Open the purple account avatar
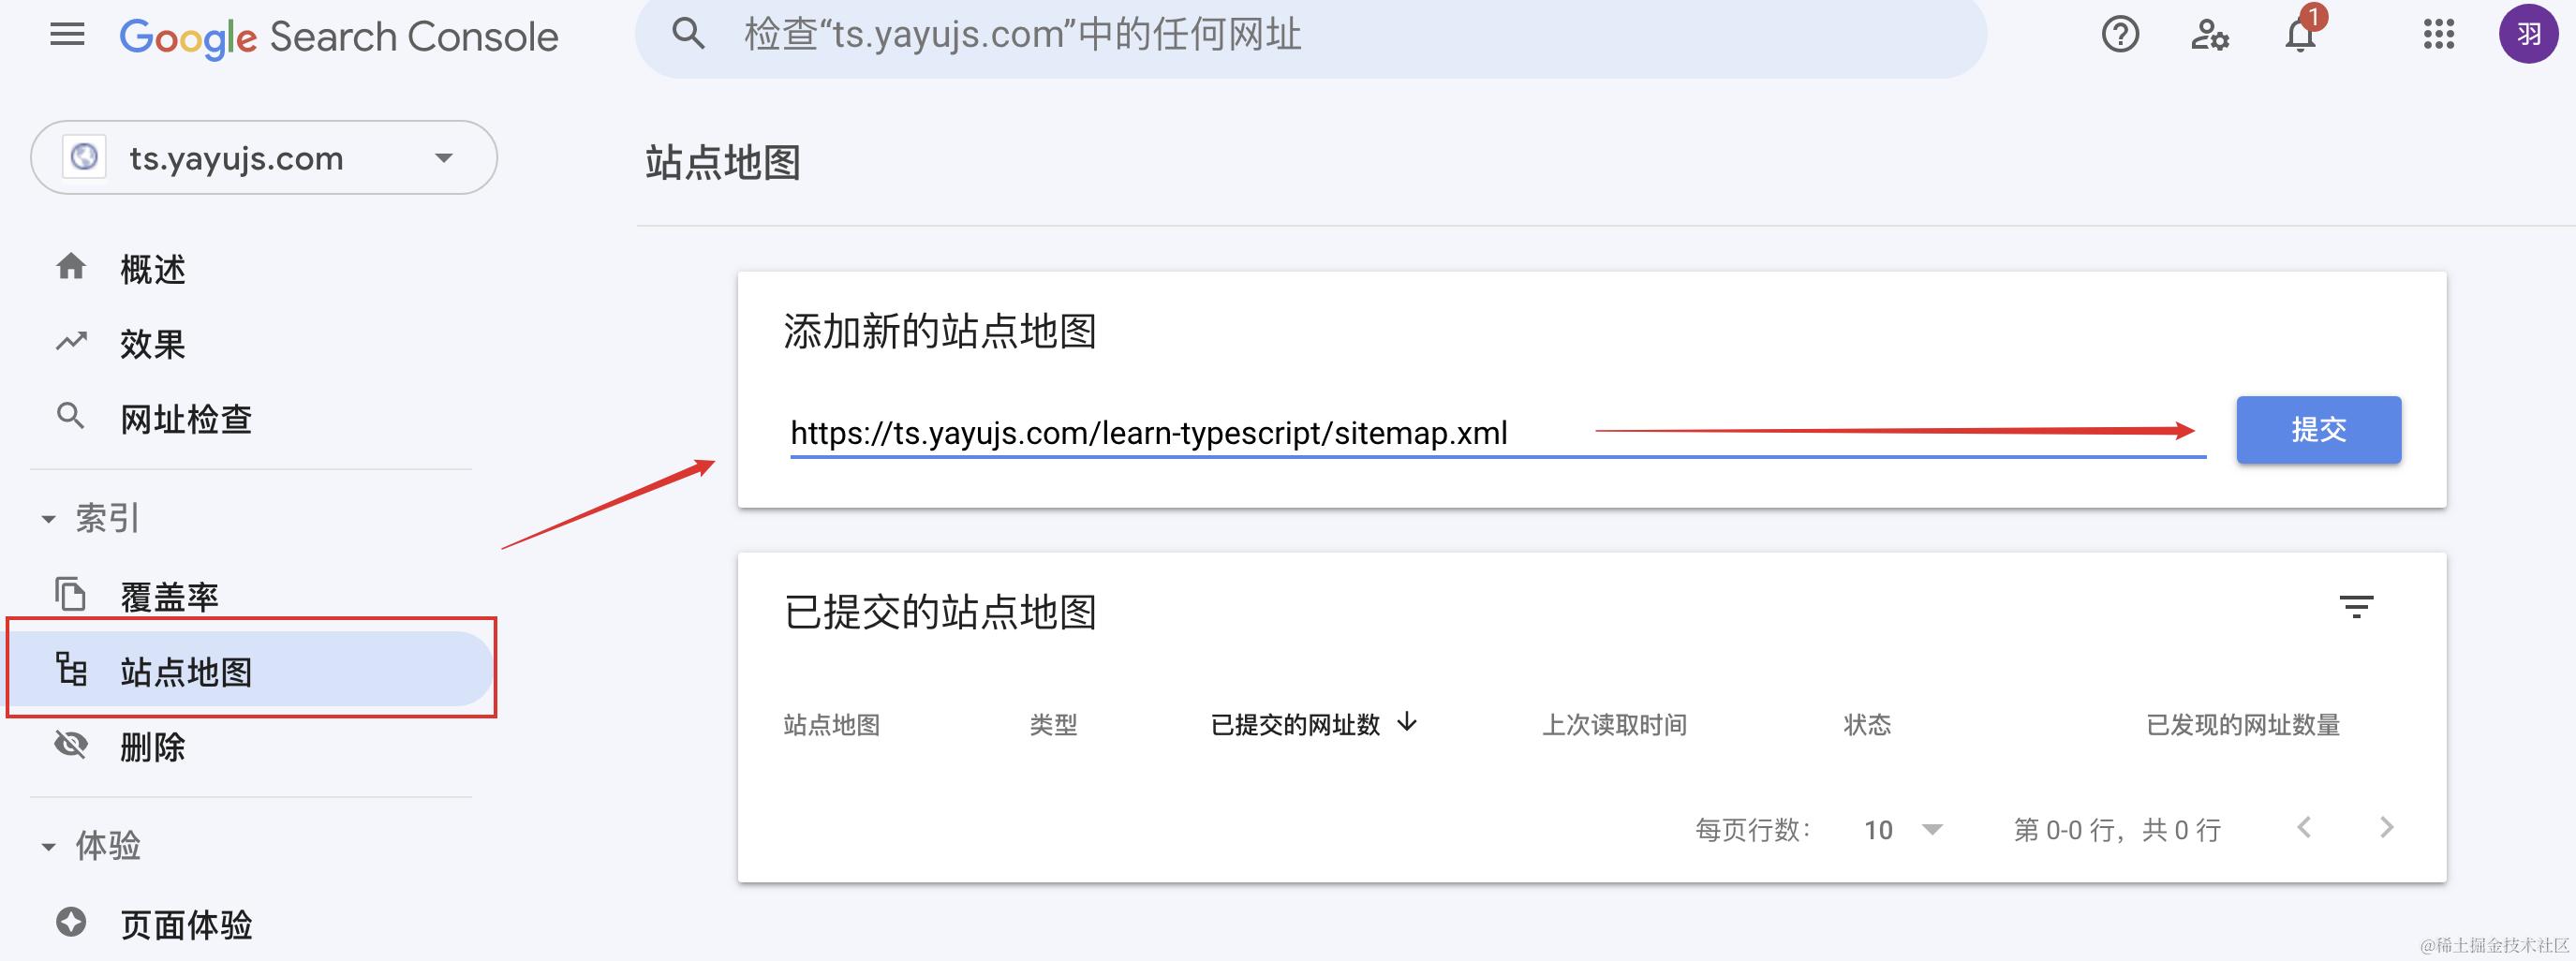Screen dimensions: 2576x961 2528,34
